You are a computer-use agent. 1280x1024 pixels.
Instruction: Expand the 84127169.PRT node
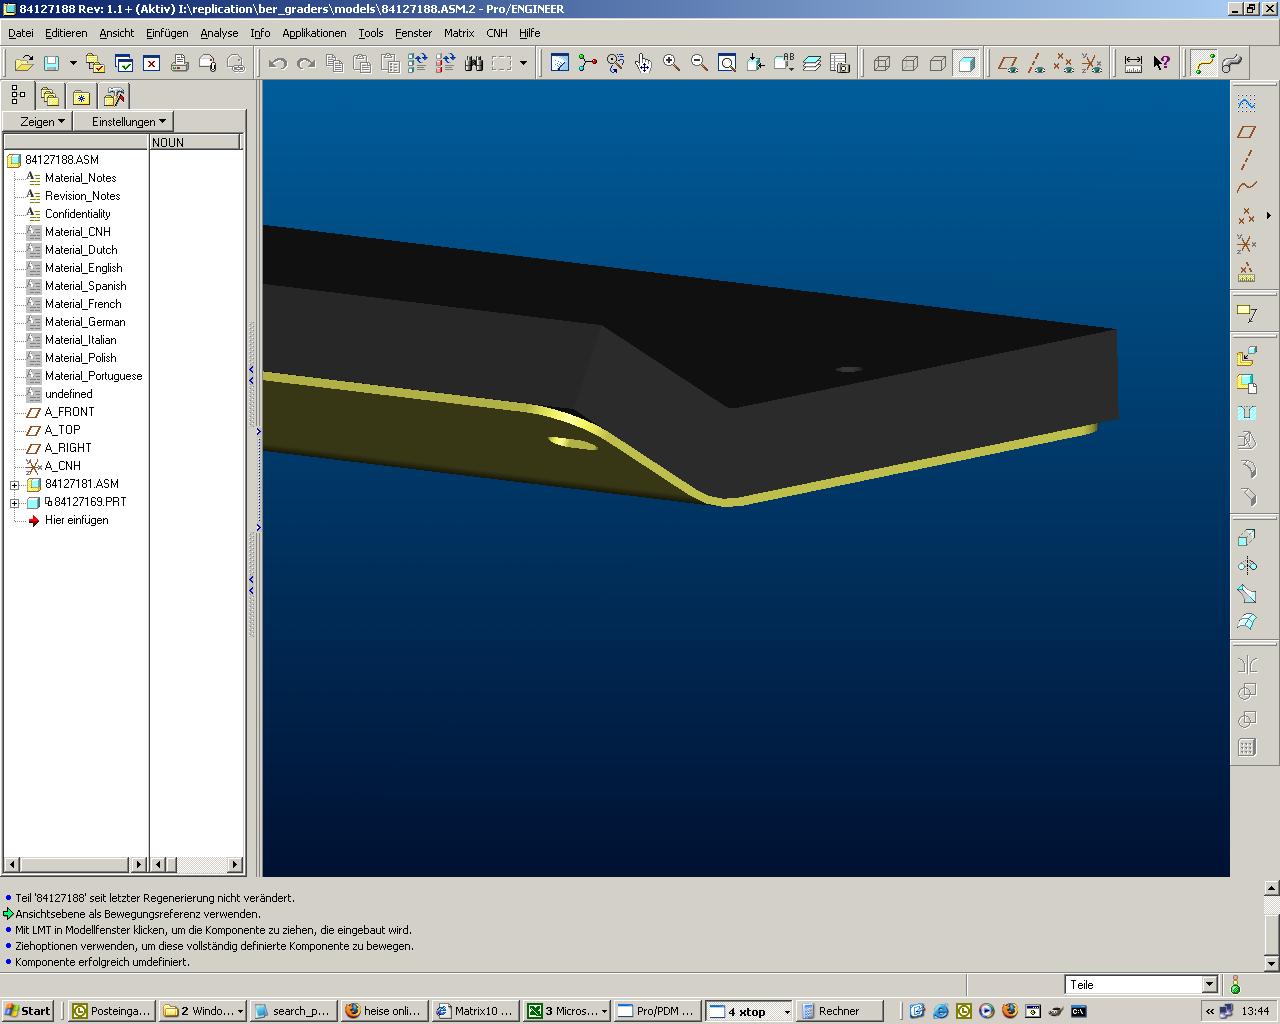(x=15, y=503)
